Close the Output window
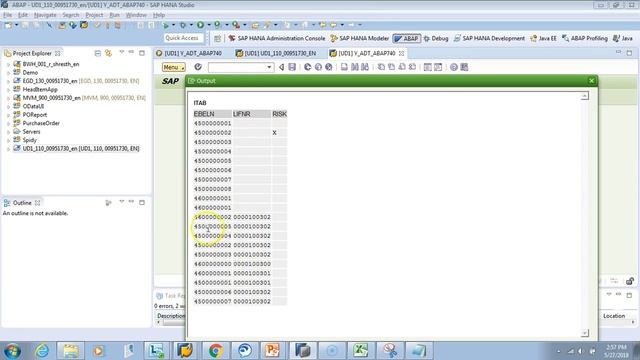Viewport: 640px width, 360px height. (x=591, y=81)
